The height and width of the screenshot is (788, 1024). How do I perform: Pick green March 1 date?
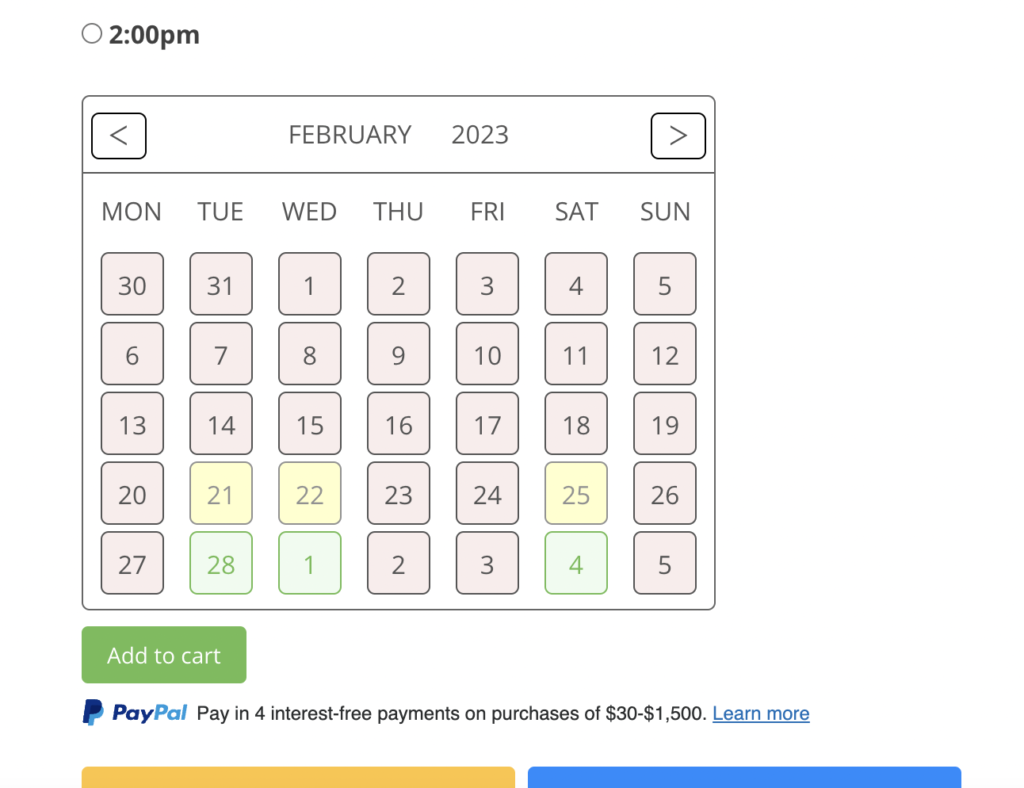point(310,563)
